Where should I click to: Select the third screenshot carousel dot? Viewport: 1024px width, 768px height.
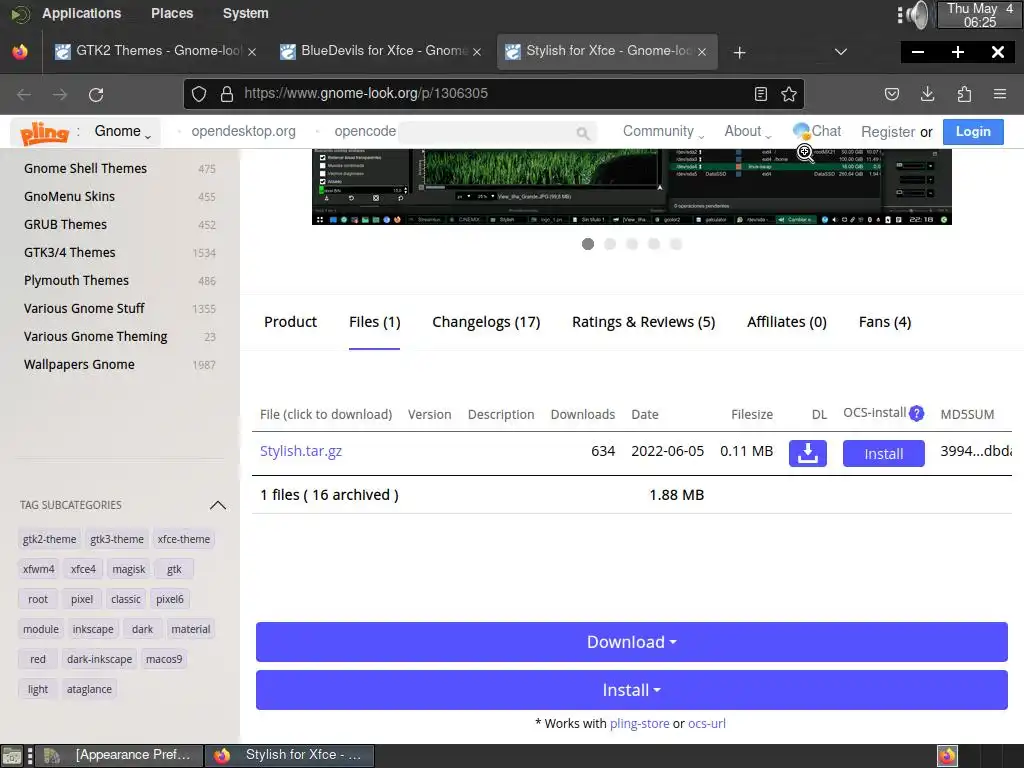[x=632, y=244]
